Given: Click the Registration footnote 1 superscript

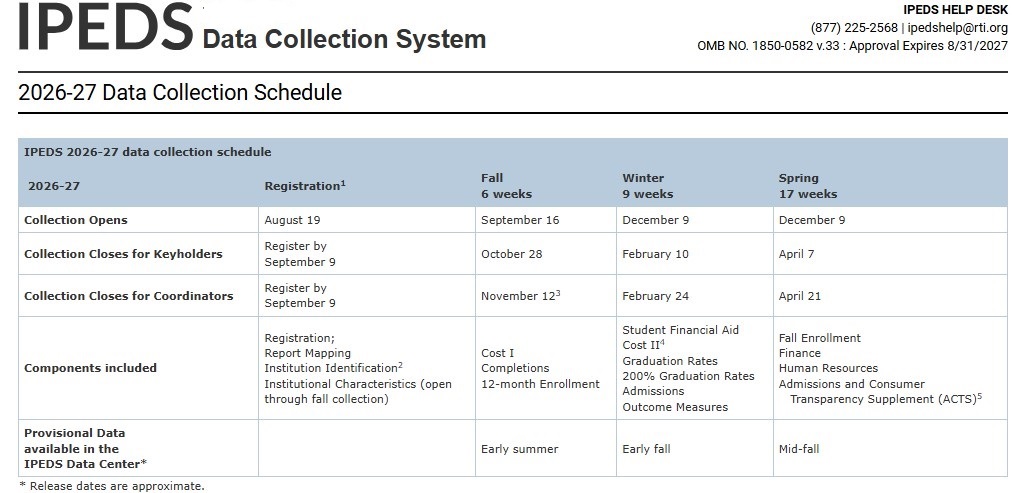Looking at the screenshot, I should 343,183.
